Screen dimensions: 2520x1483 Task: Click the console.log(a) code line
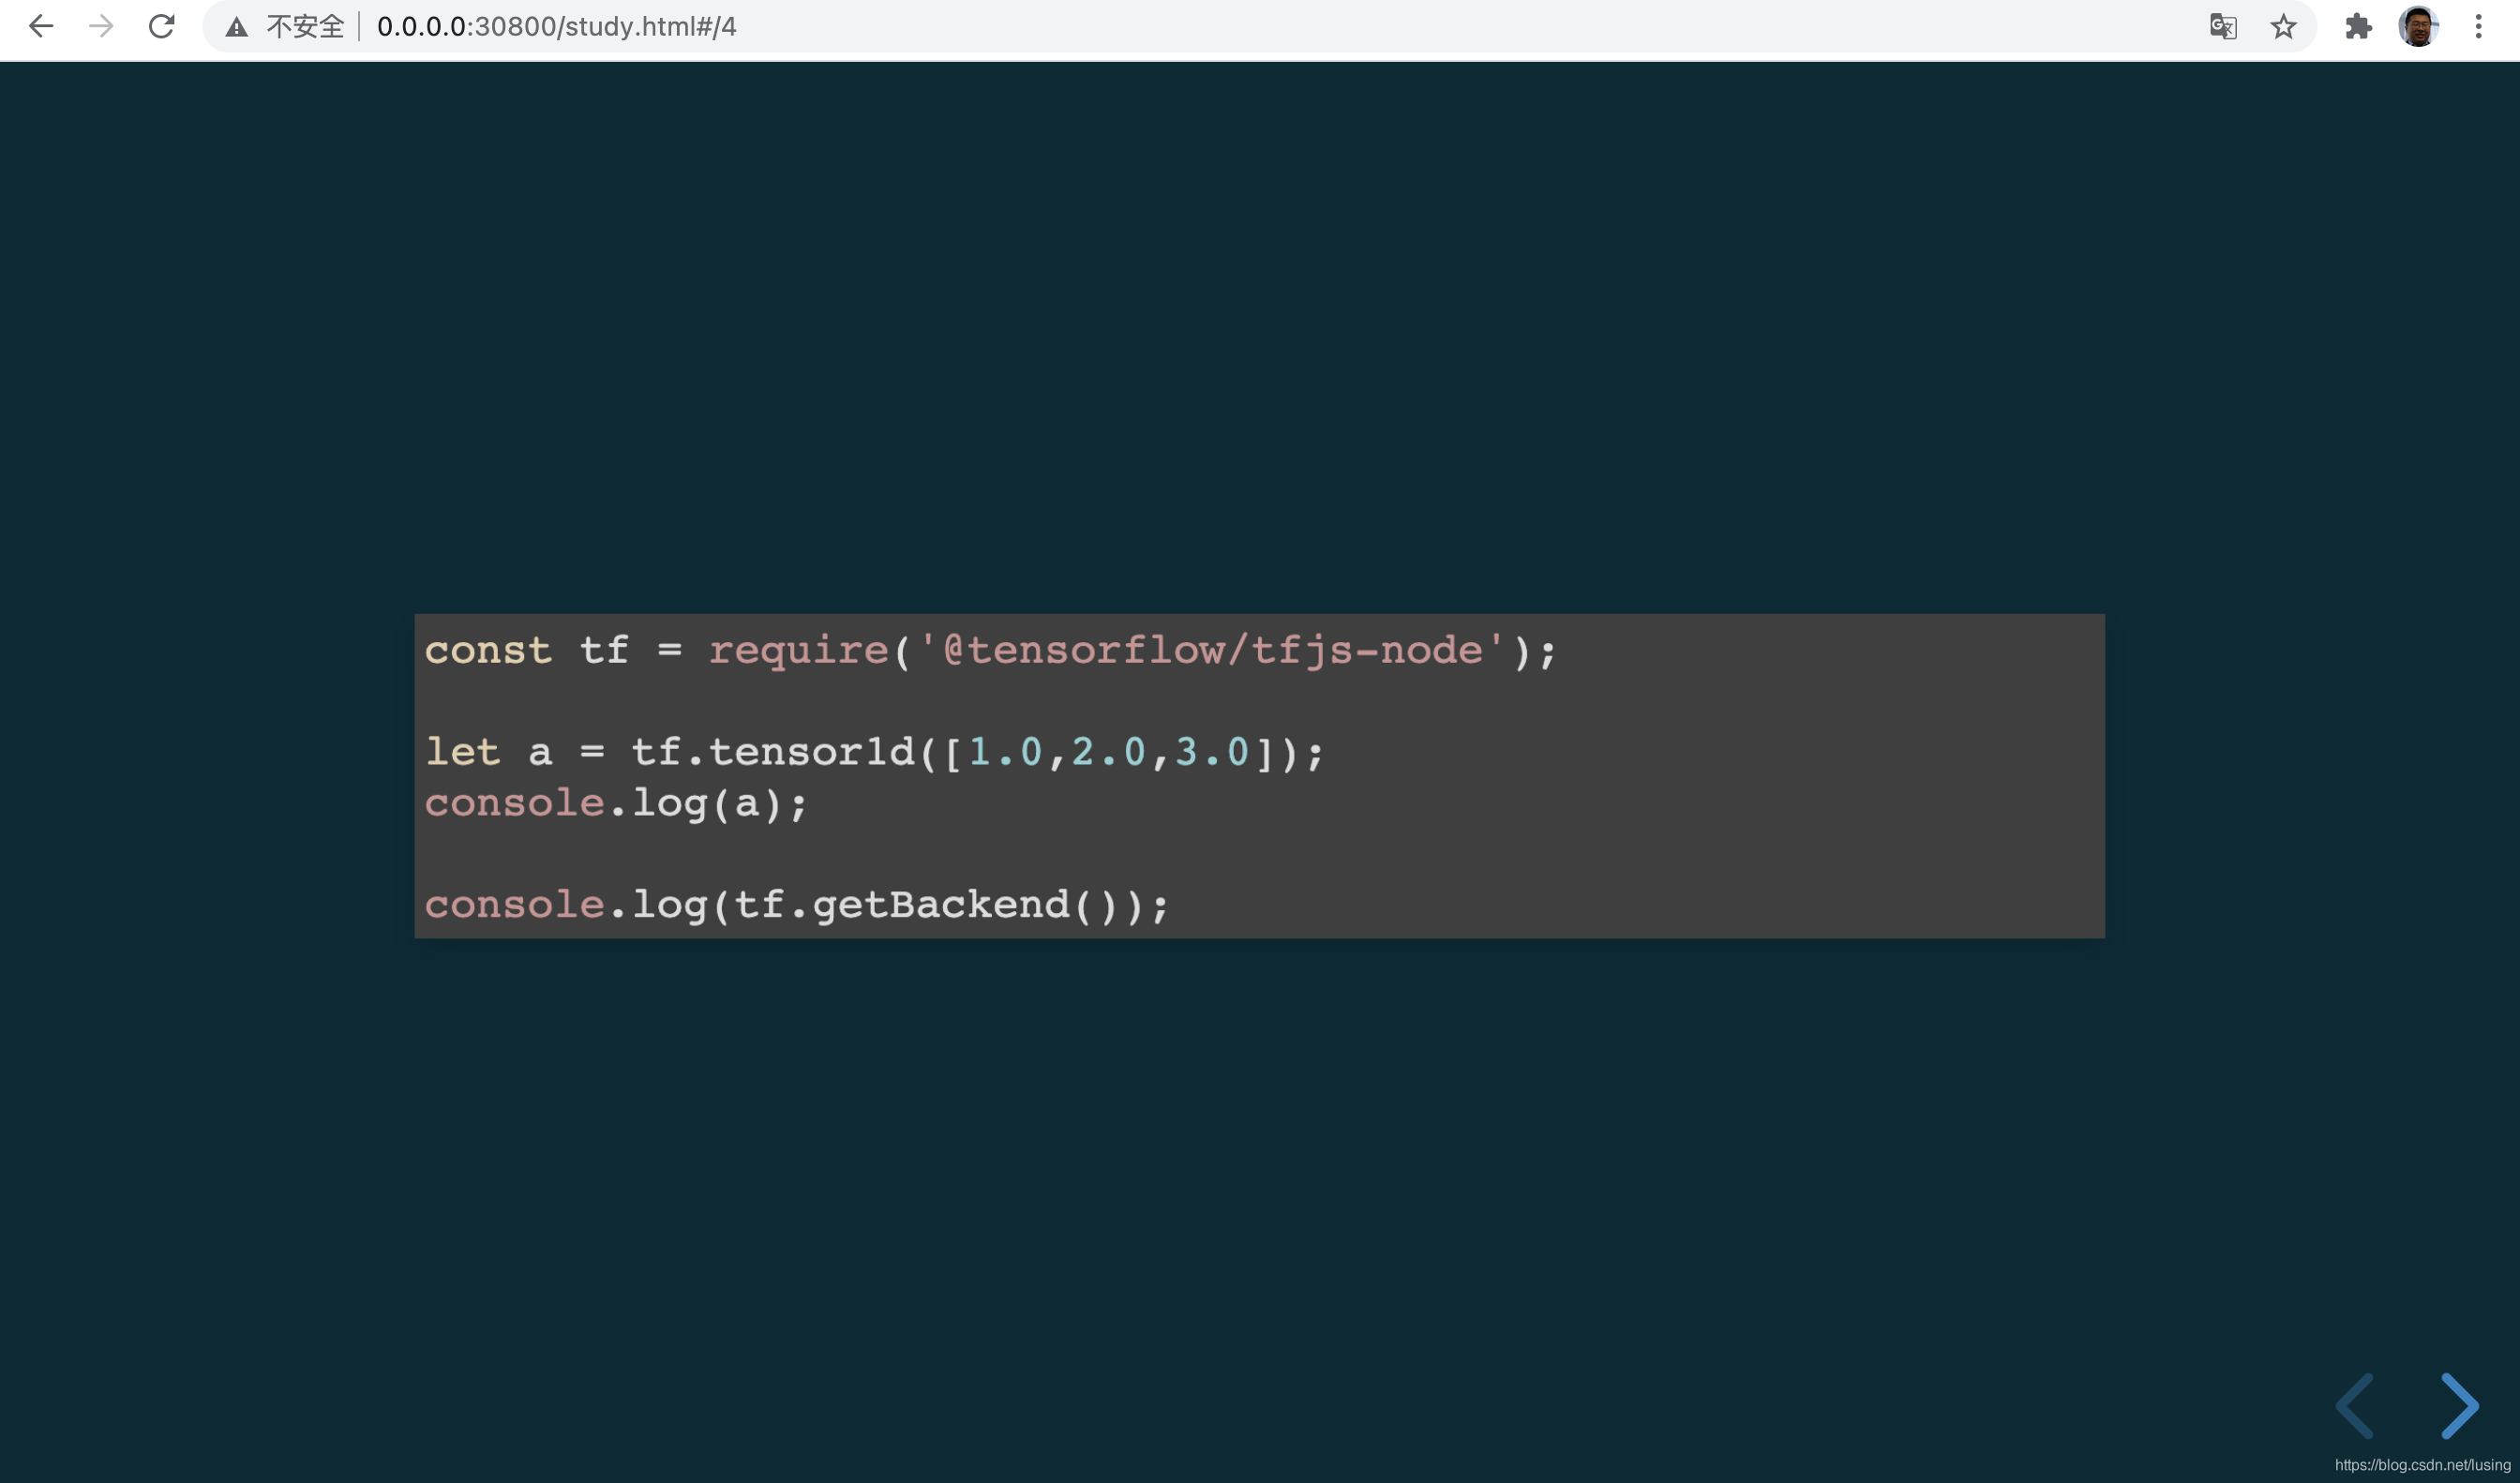(616, 803)
